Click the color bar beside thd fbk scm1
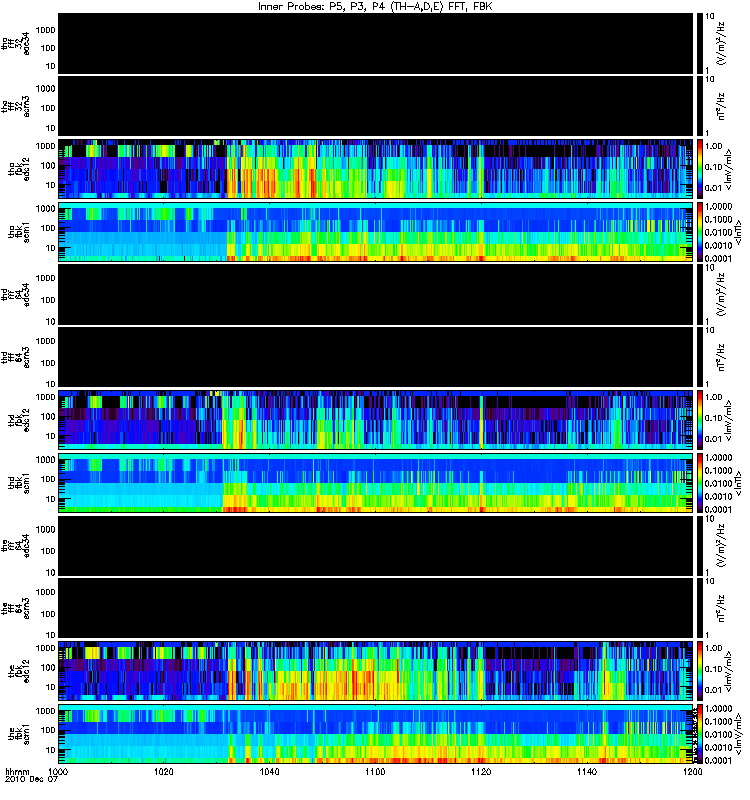Image resolution: width=750 pixels, height=800 pixels. click(700, 483)
